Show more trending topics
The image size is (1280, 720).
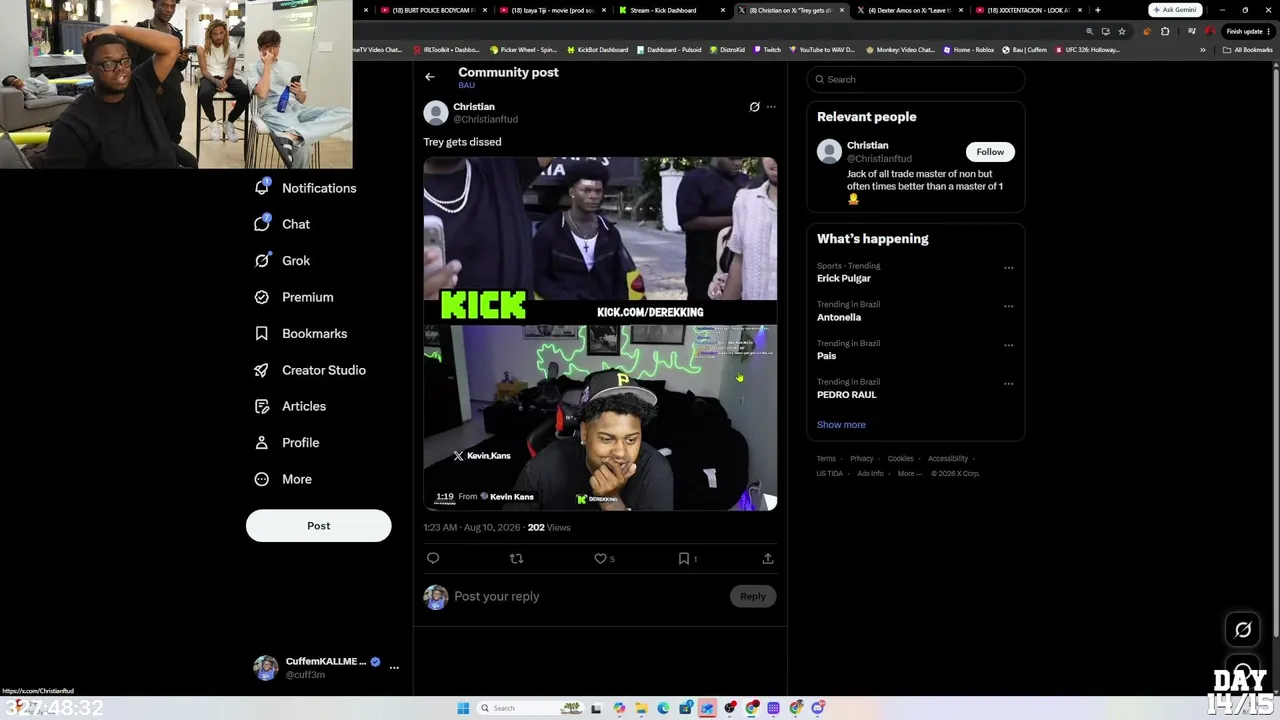click(x=841, y=425)
